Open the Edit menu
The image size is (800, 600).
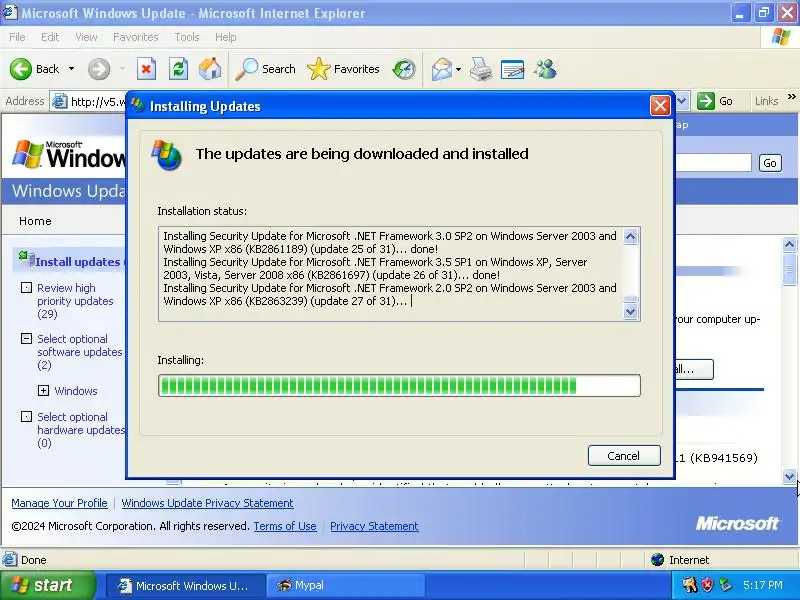coord(50,37)
